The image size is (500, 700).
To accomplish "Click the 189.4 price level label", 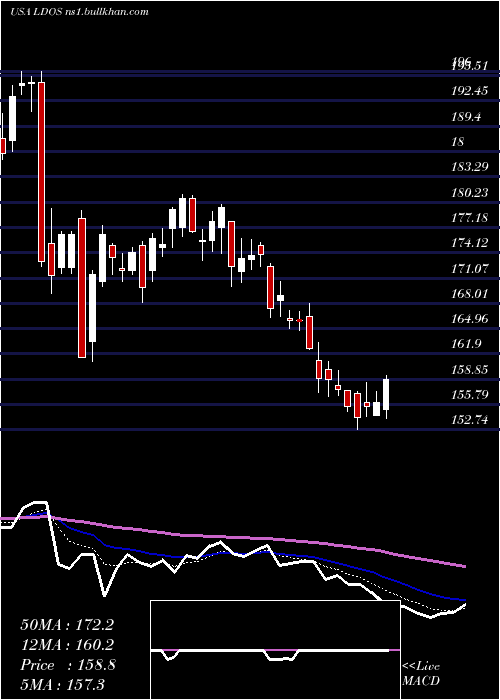I will point(466,117).
